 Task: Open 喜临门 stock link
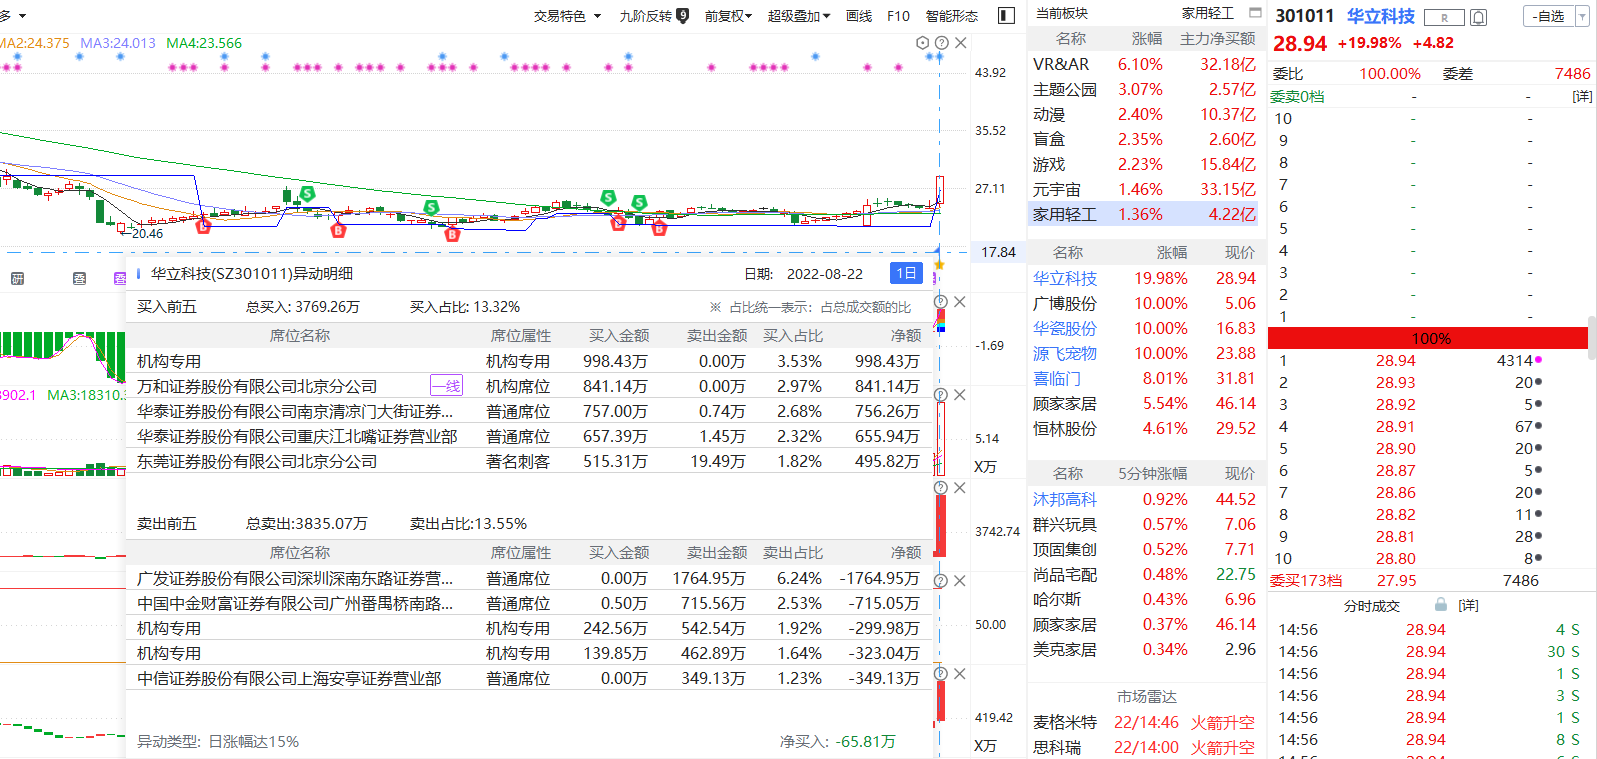point(1057,379)
